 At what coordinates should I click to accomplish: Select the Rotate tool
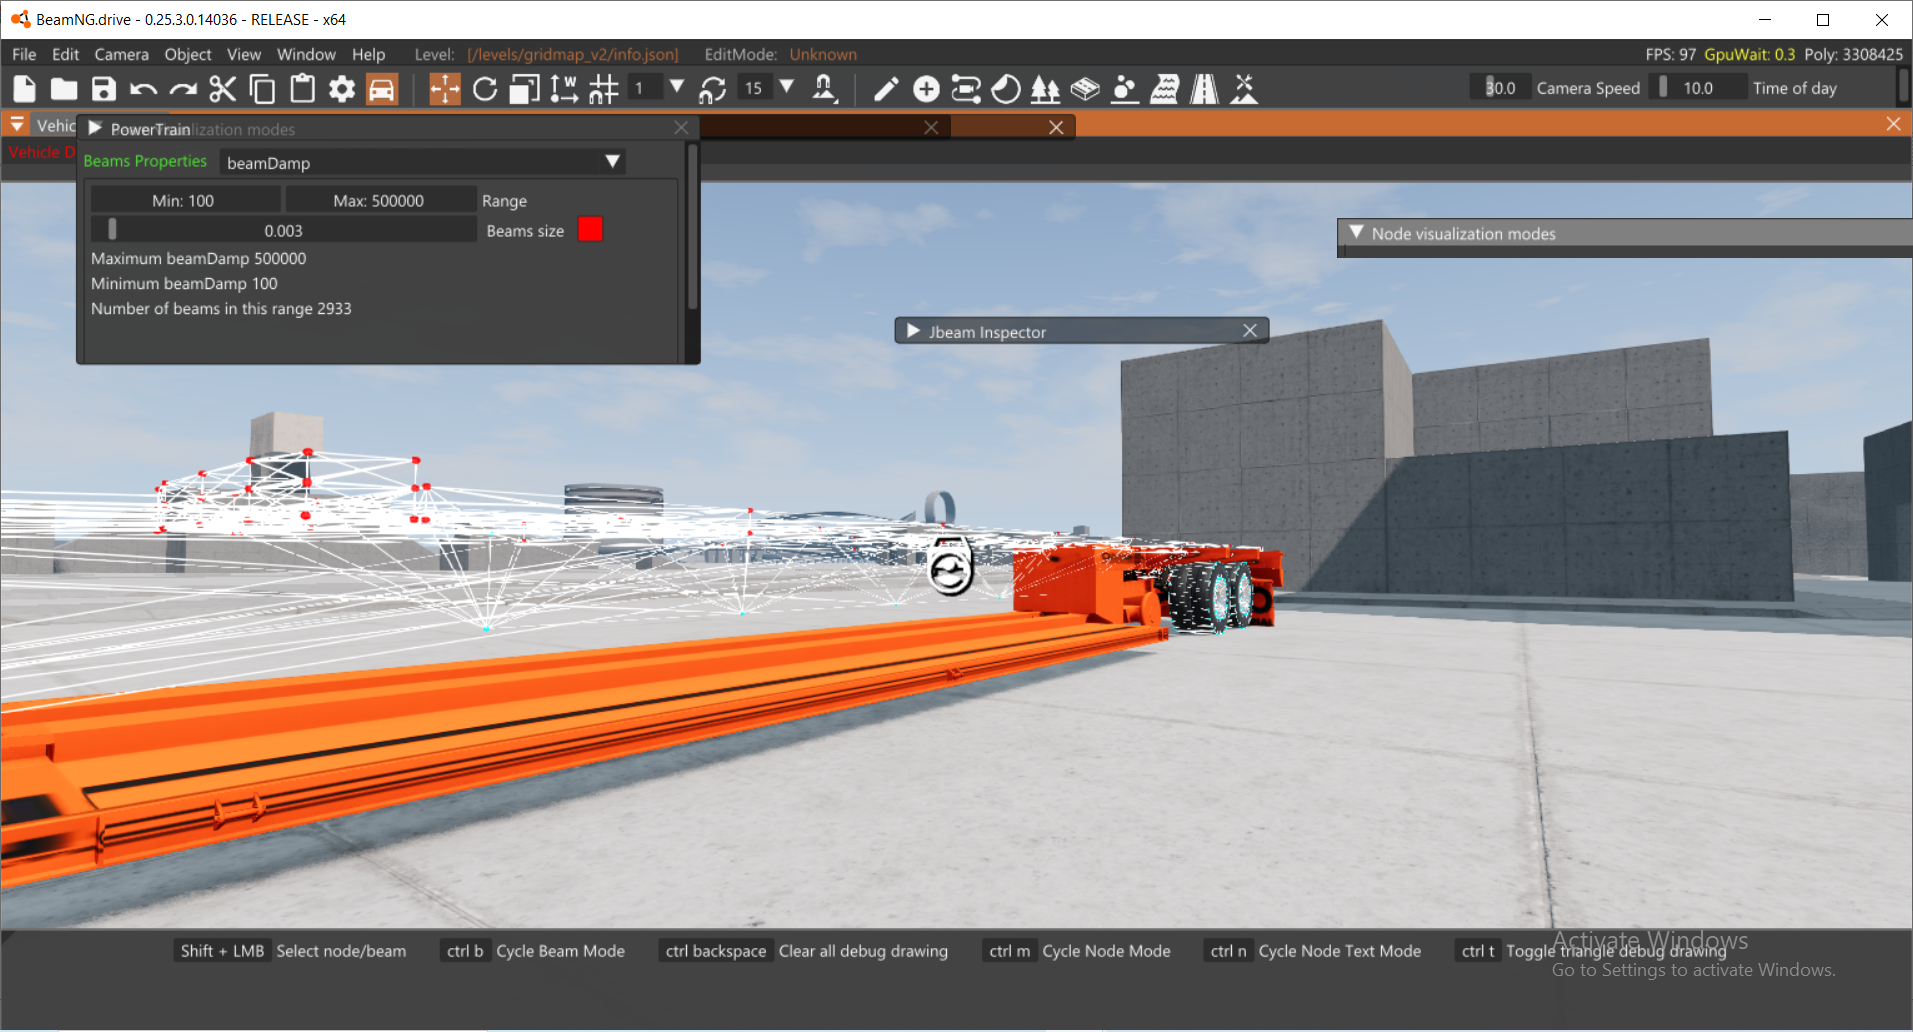coord(484,89)
